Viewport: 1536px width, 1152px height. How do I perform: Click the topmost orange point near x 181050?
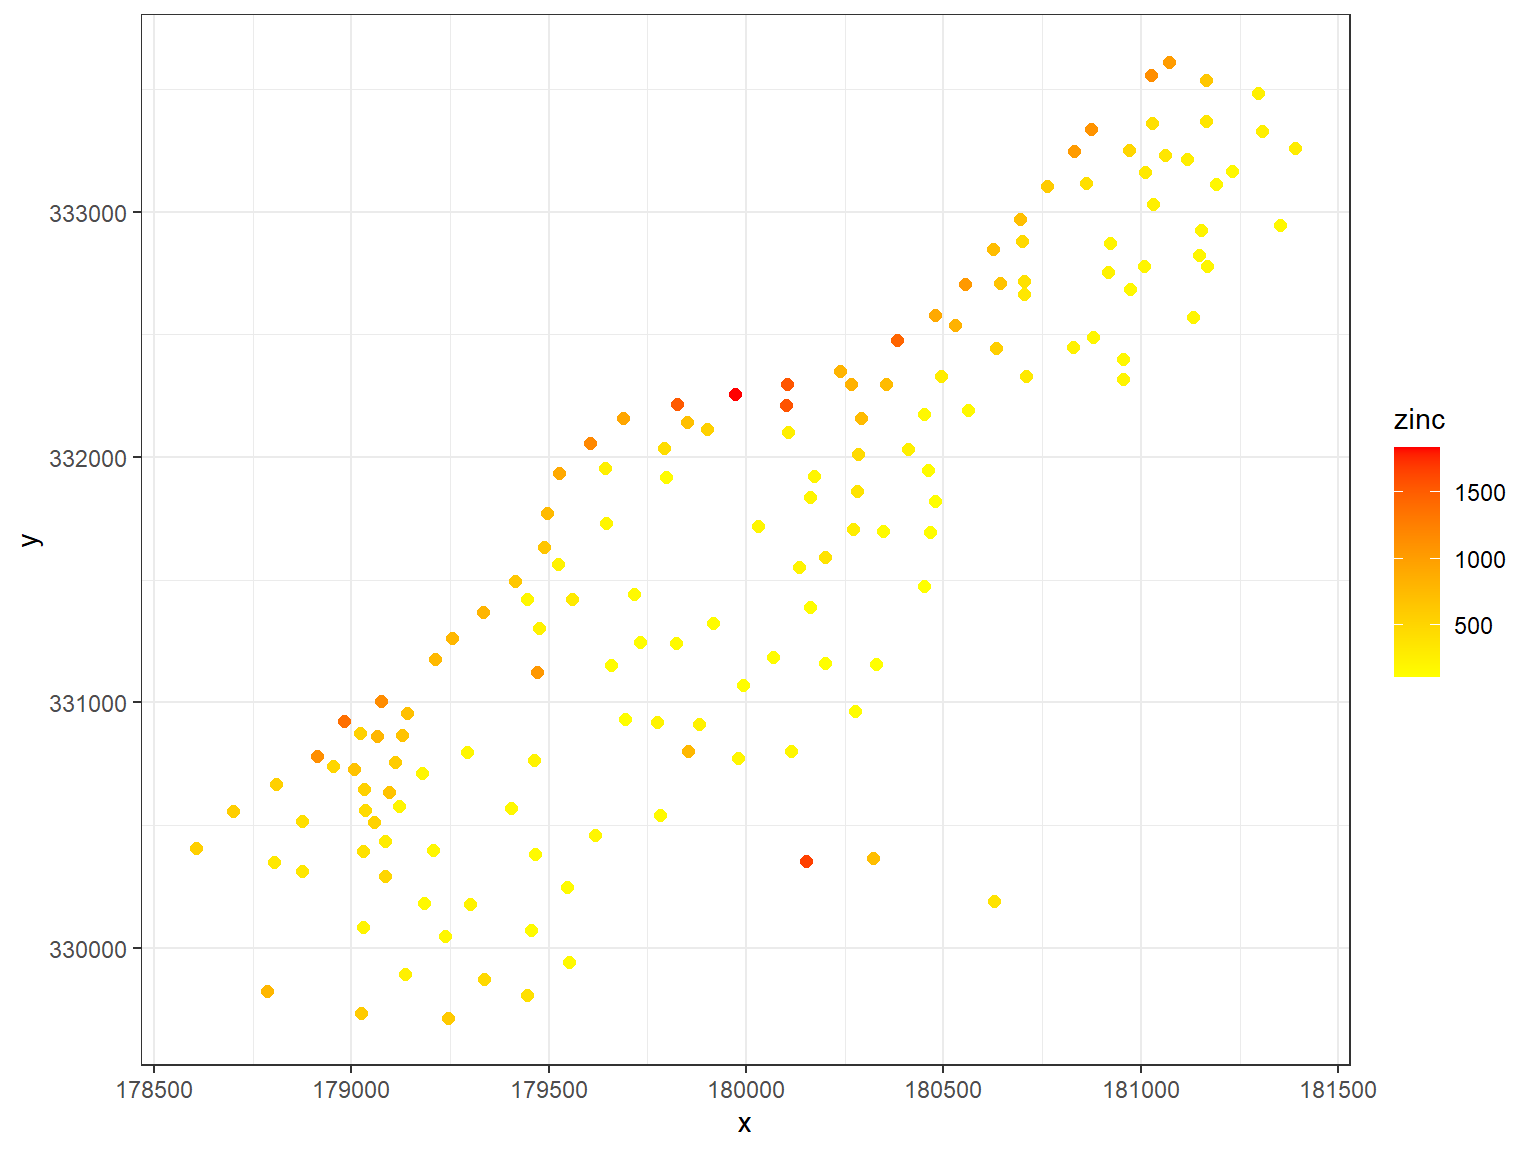pyautogui.click(x=1169, y=62)
